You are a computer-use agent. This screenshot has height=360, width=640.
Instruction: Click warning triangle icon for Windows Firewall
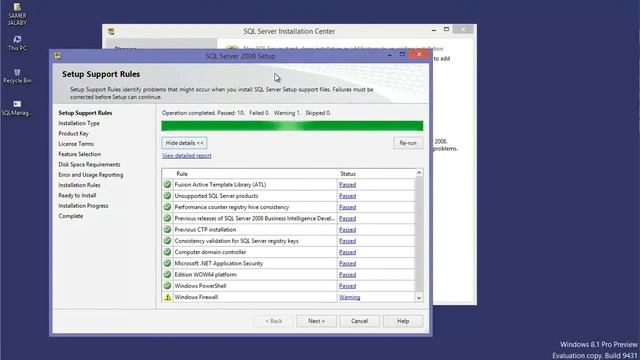click(x=167, y=297)
